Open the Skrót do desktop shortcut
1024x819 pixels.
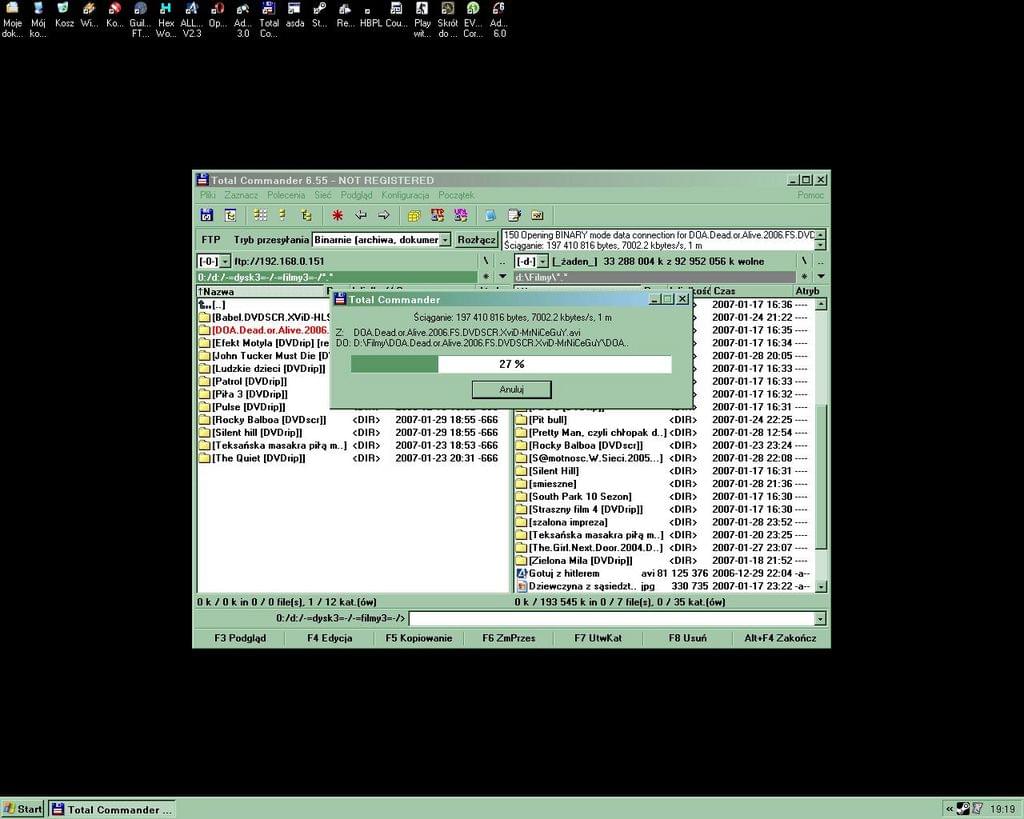point(447,20)
